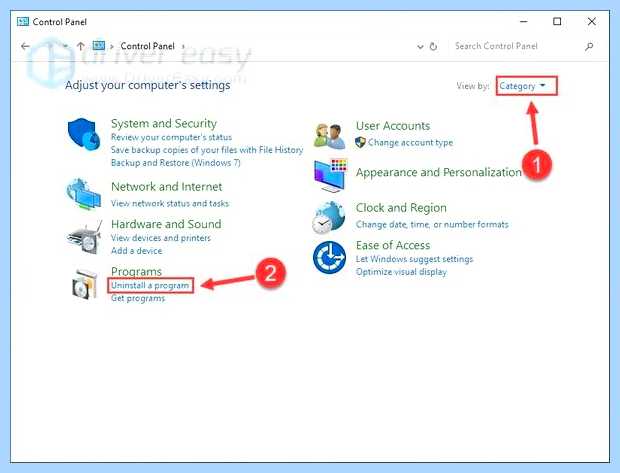Click the Hardware and Sound printer icon
The width and height of the screenshot is (620, 473).
point(85,237)
